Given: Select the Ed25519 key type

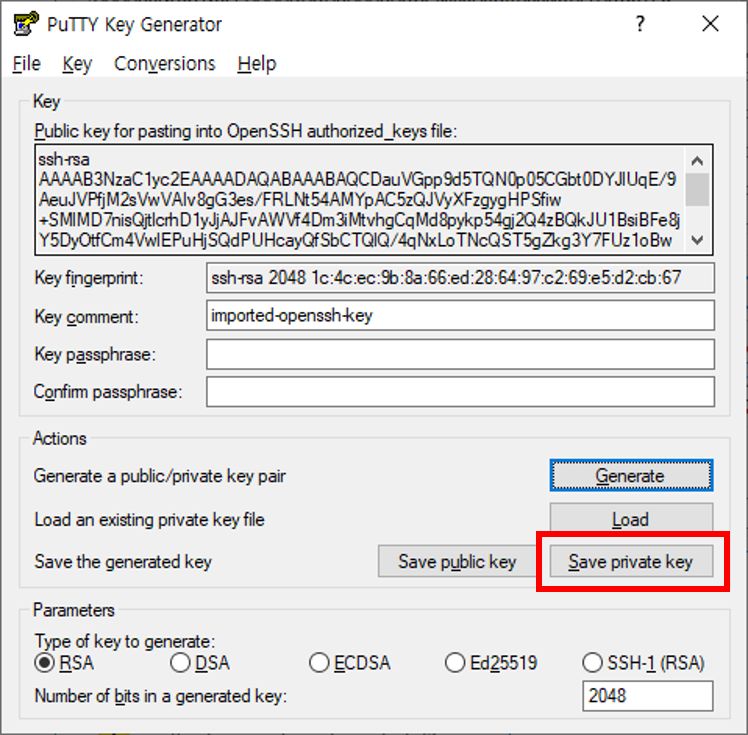Looking at the screenshot, I should [491, 663].
